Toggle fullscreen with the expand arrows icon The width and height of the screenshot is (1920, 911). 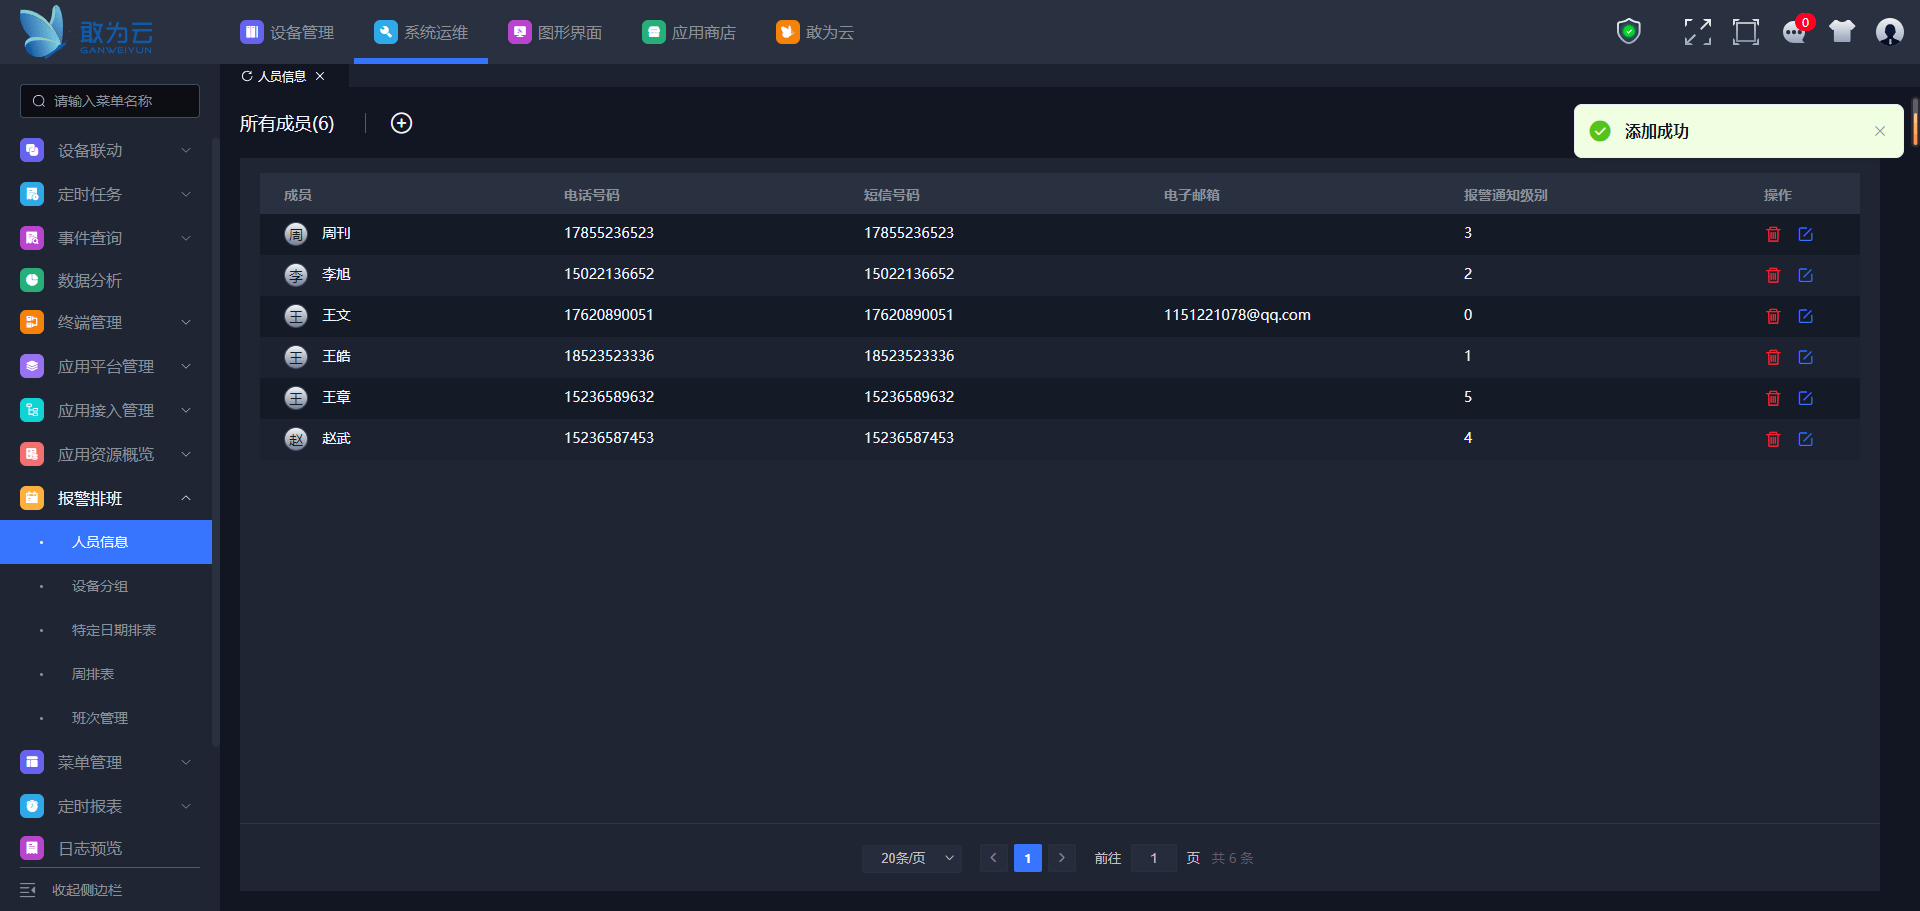[x=1697, y=32]
